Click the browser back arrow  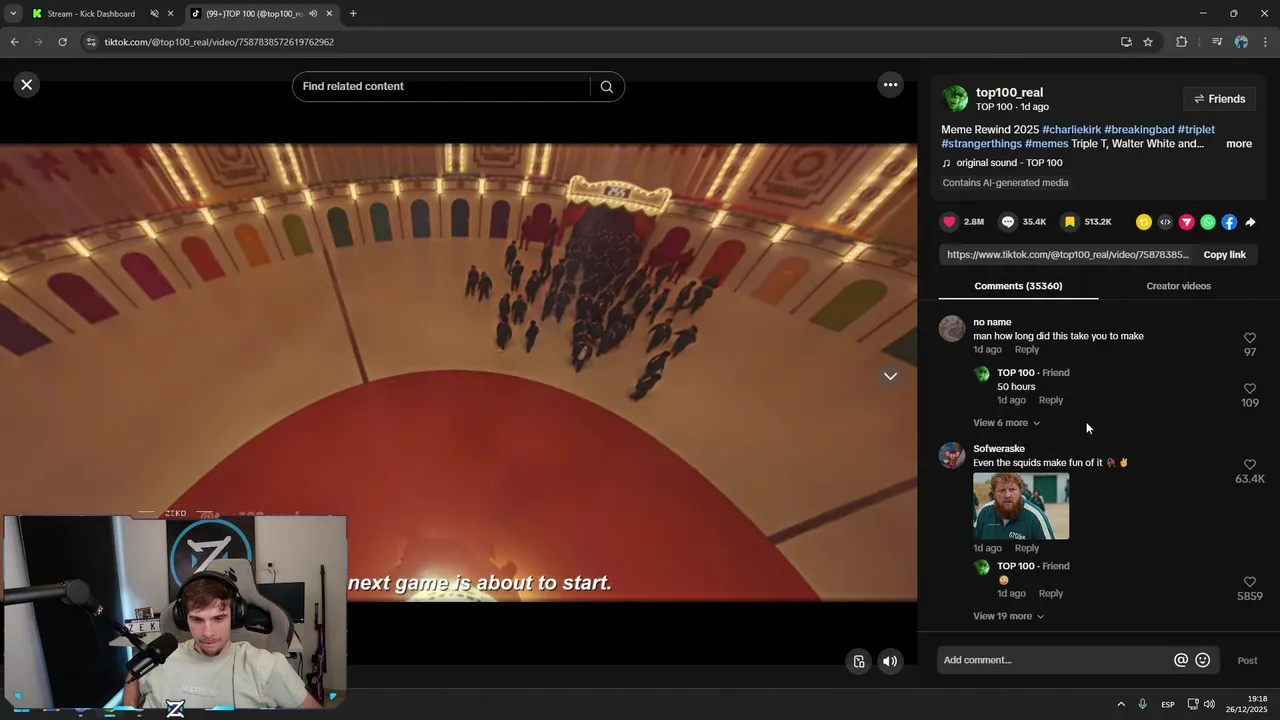click(x=14, y=42)
